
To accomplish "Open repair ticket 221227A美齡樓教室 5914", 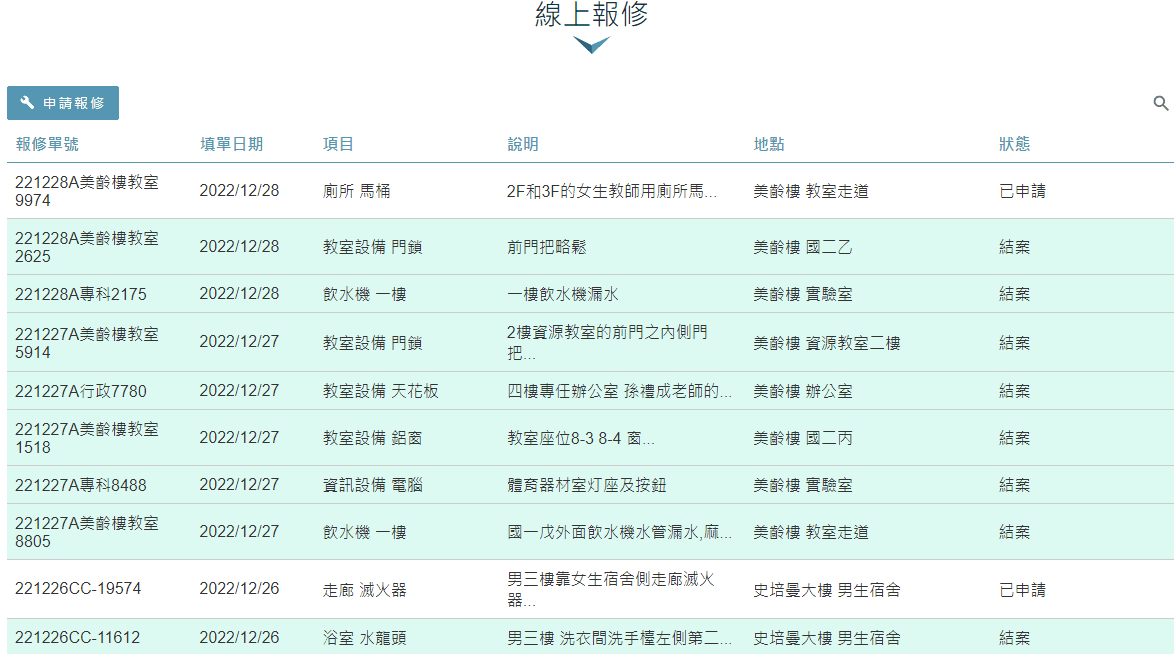I will tap(87, 343).
